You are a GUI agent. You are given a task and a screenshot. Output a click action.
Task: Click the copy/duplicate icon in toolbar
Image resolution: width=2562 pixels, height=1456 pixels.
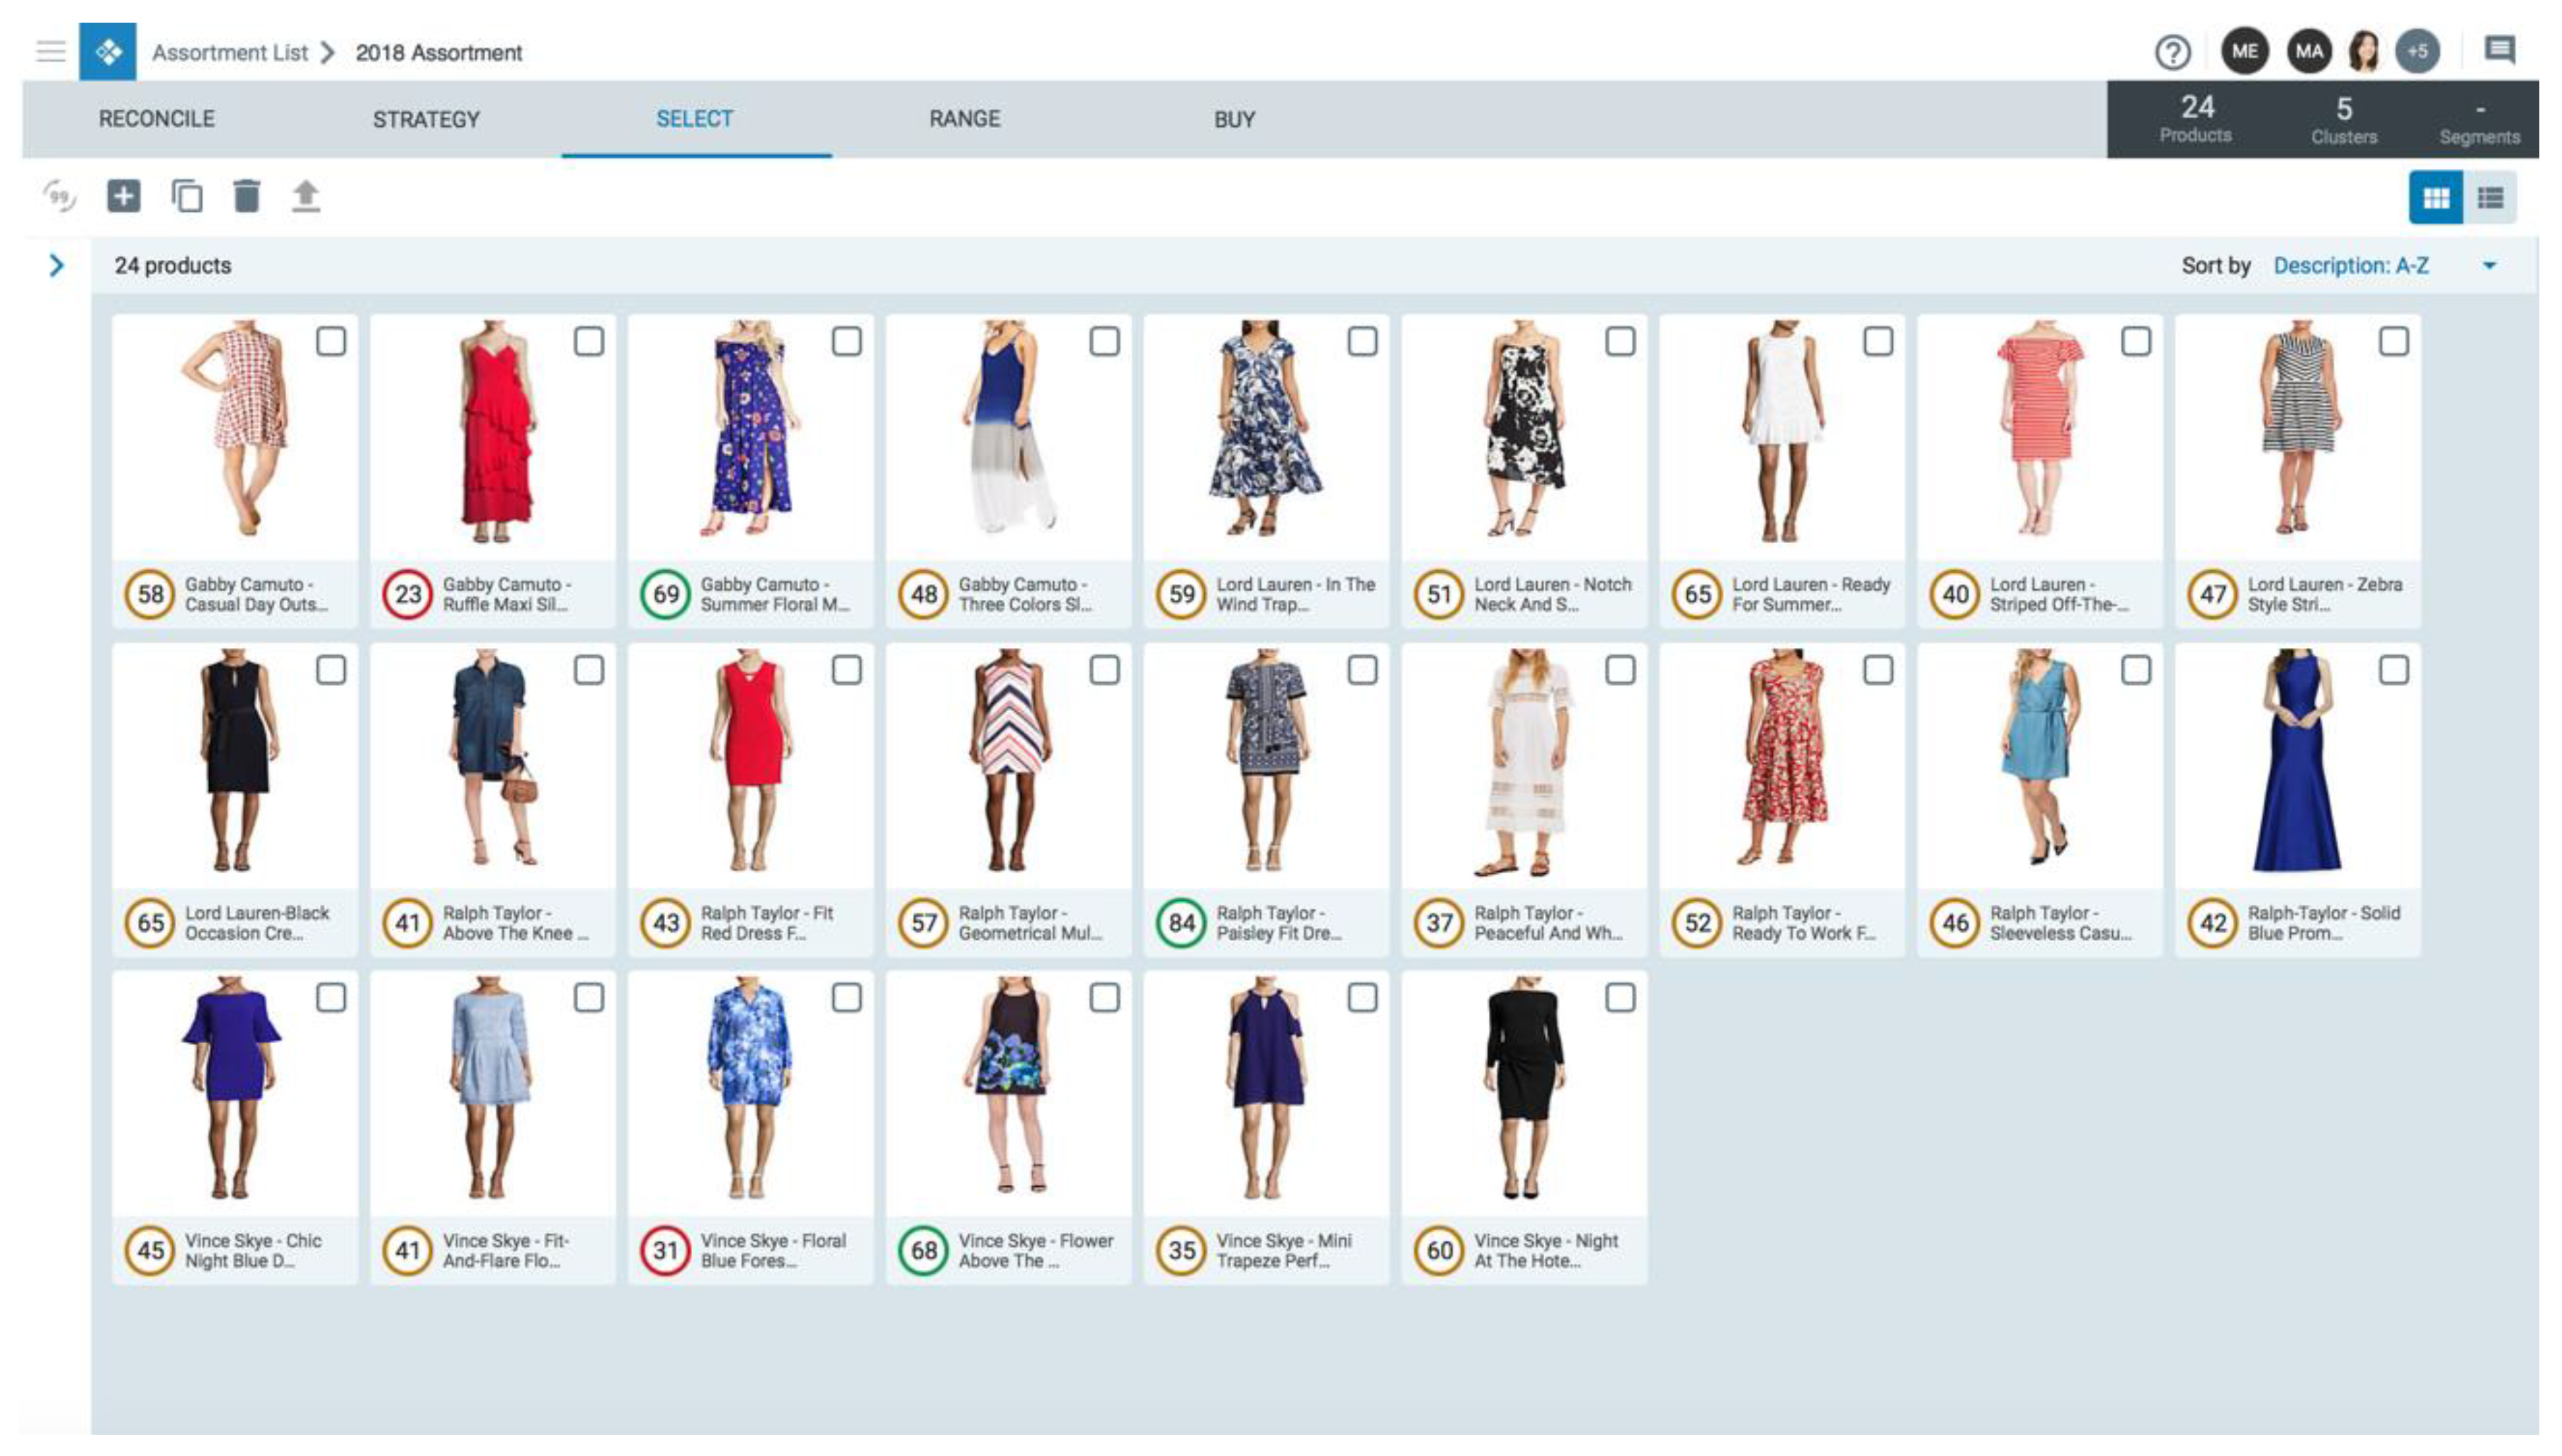pyautogui.click(x=186, y=196)
